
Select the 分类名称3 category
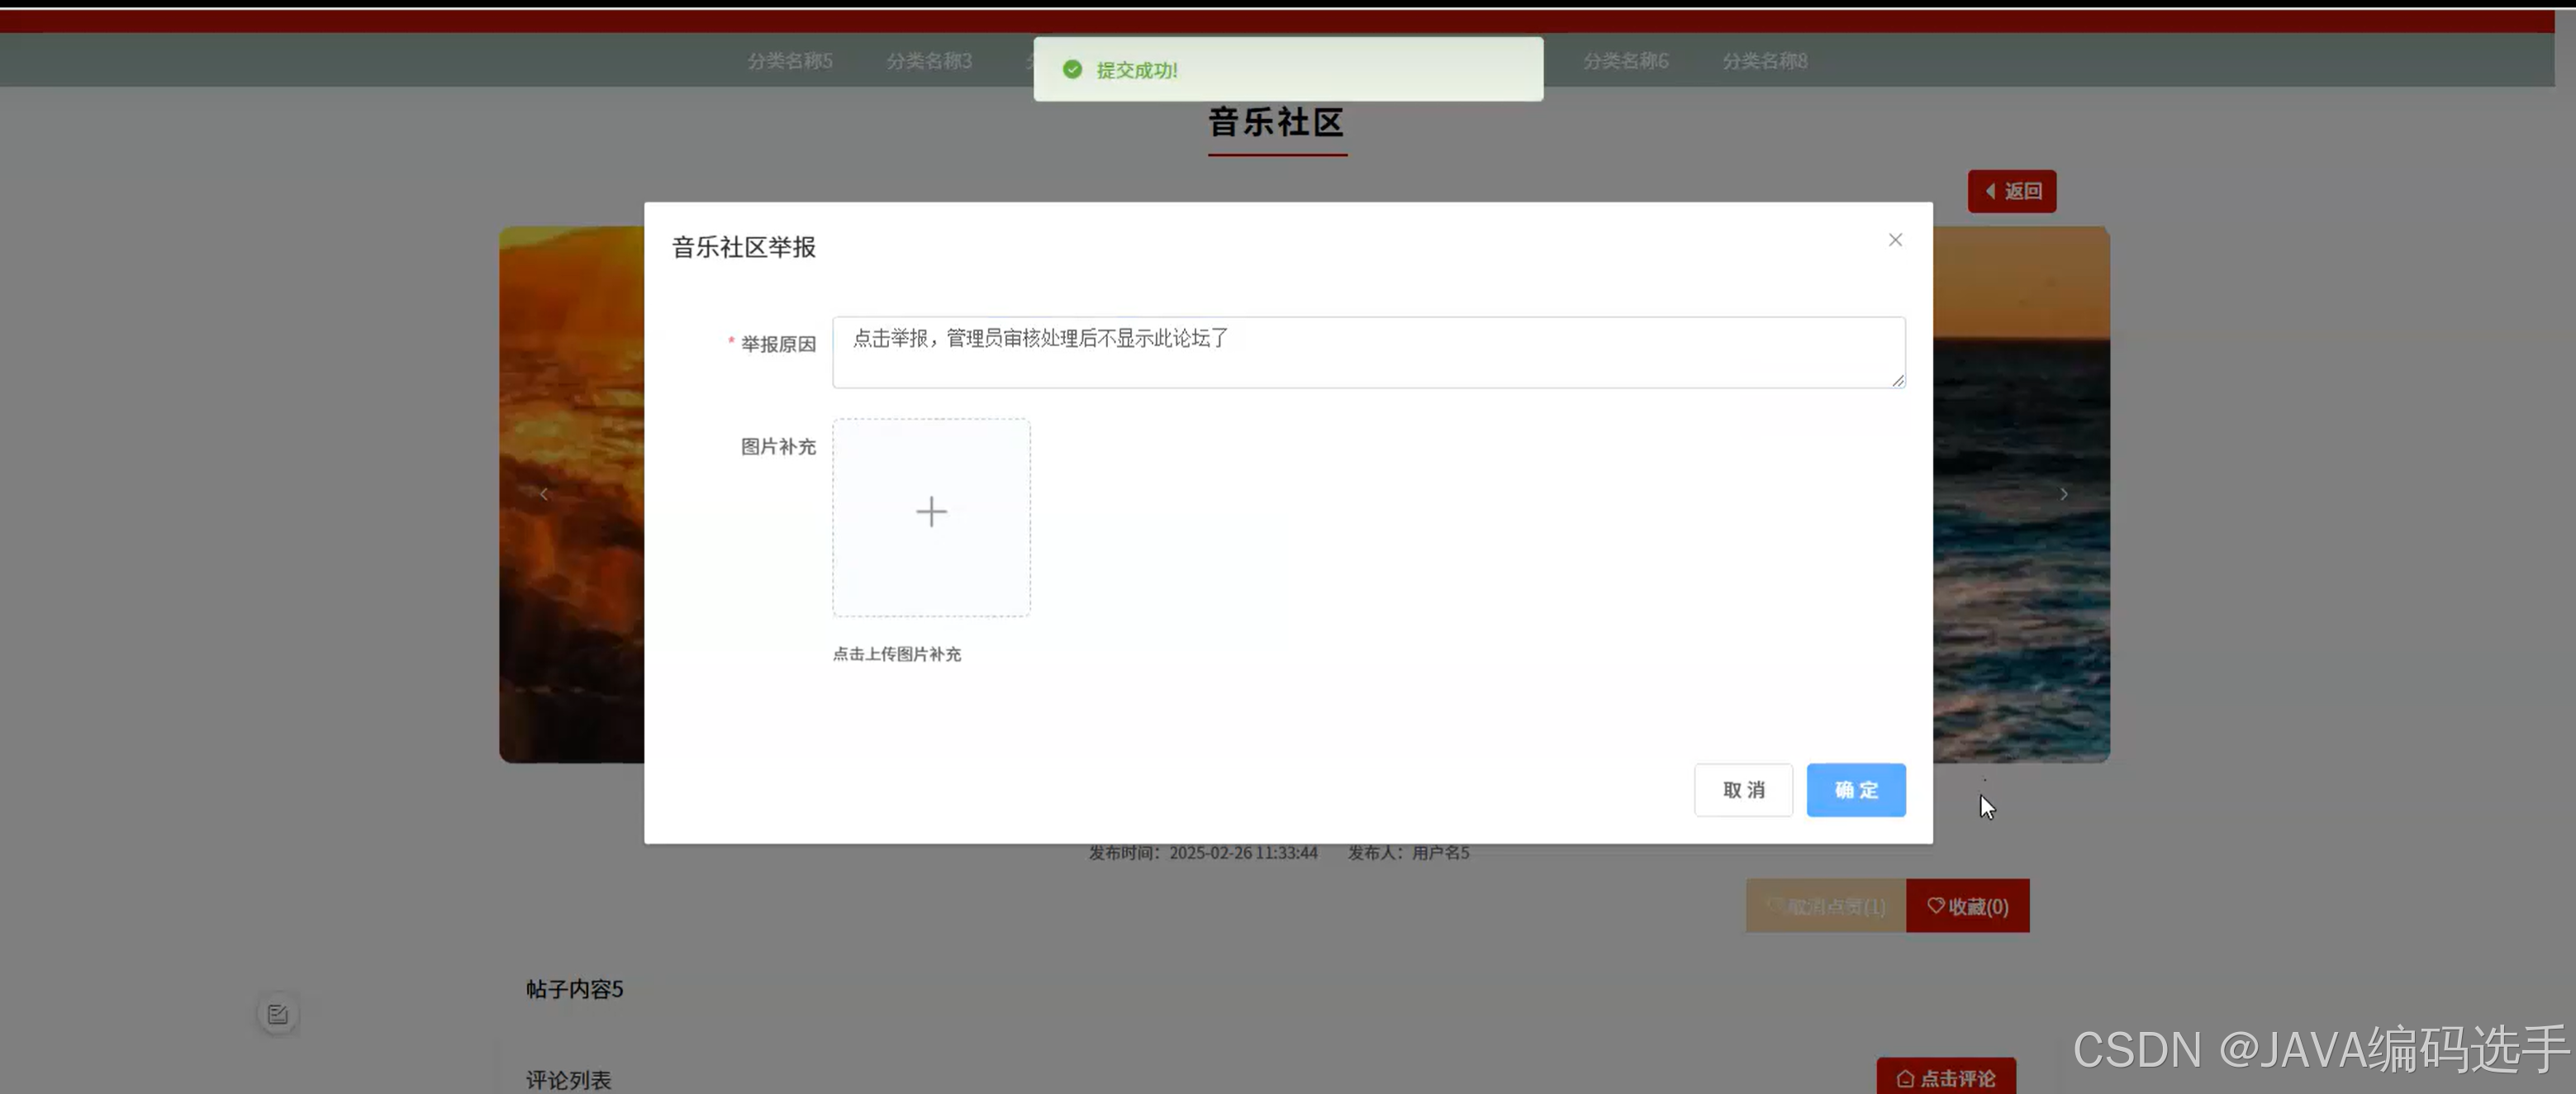(929, 61)
